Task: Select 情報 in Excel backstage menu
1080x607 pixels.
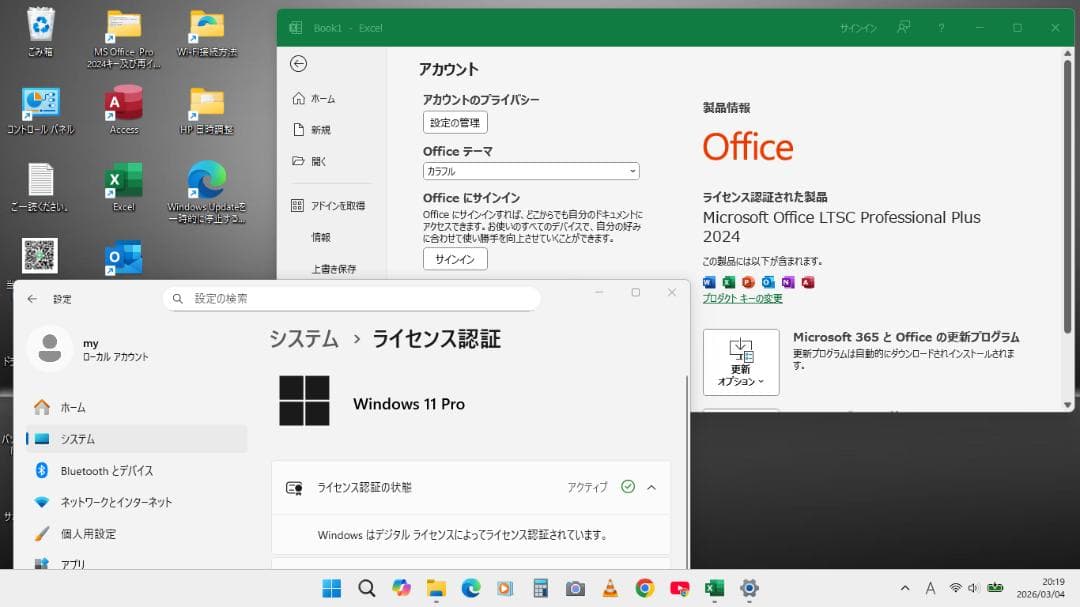Action: coord(321,237)
